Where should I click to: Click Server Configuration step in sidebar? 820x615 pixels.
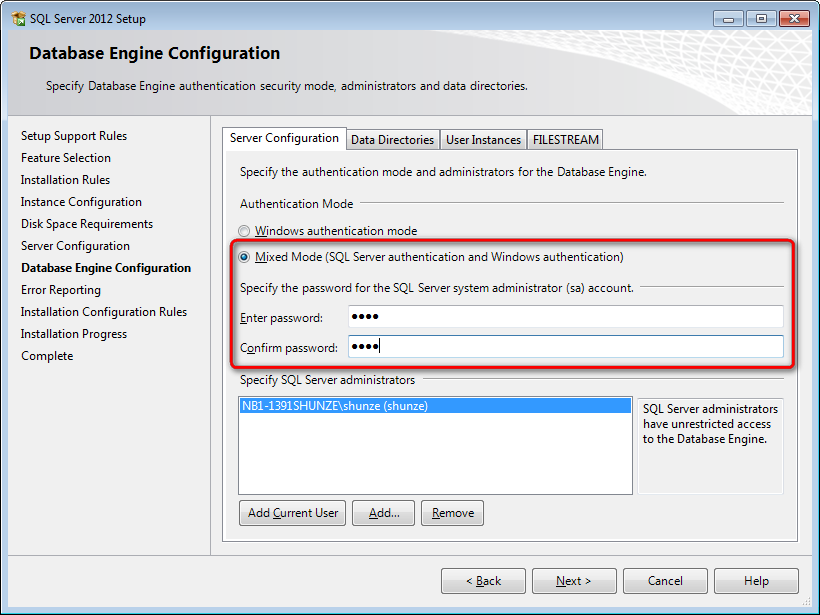[x=75, y=246]
